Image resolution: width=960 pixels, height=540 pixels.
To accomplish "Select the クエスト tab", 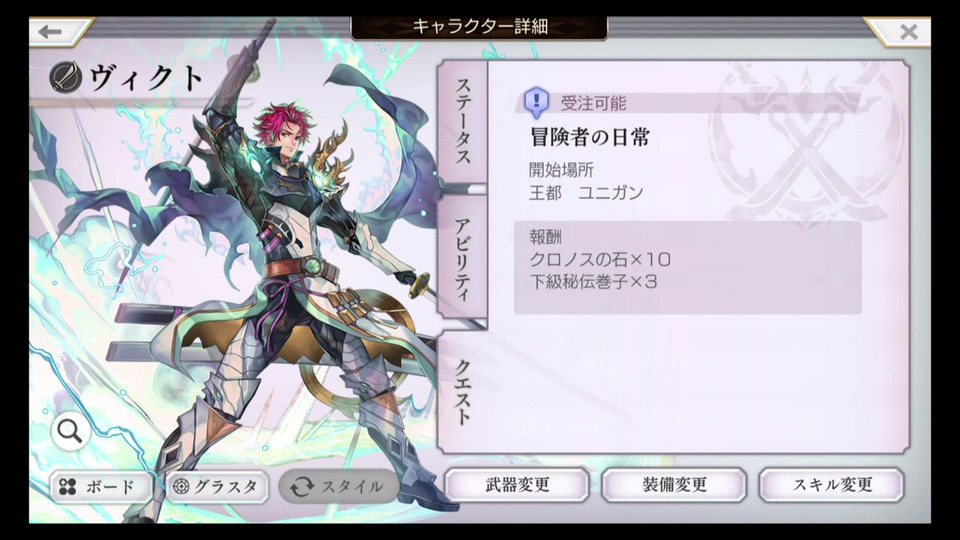I will (463, 392).
